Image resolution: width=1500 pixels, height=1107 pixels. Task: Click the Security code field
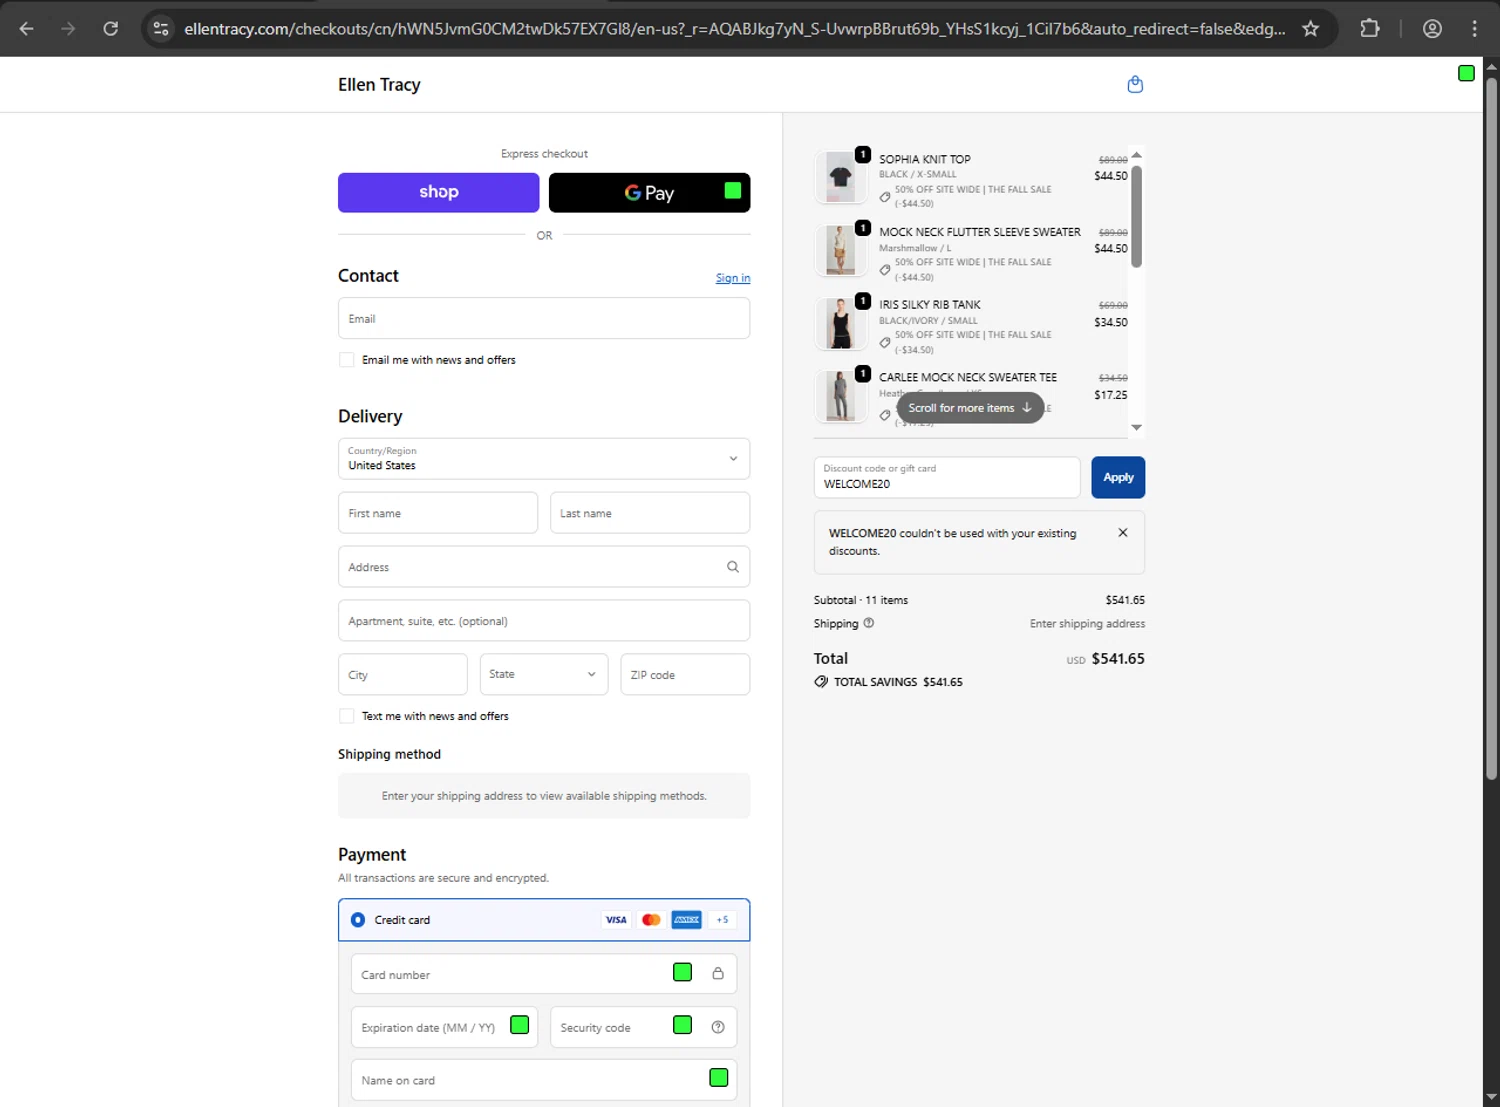point(643,1027)
